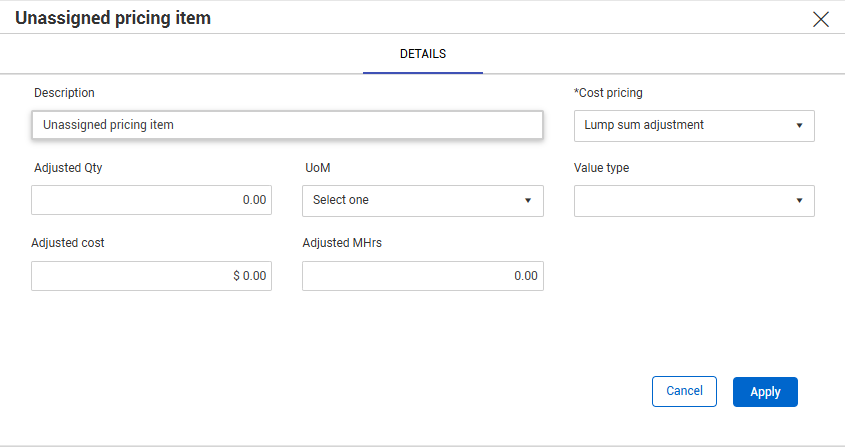Click the Description field label

(x=64, y=93)
